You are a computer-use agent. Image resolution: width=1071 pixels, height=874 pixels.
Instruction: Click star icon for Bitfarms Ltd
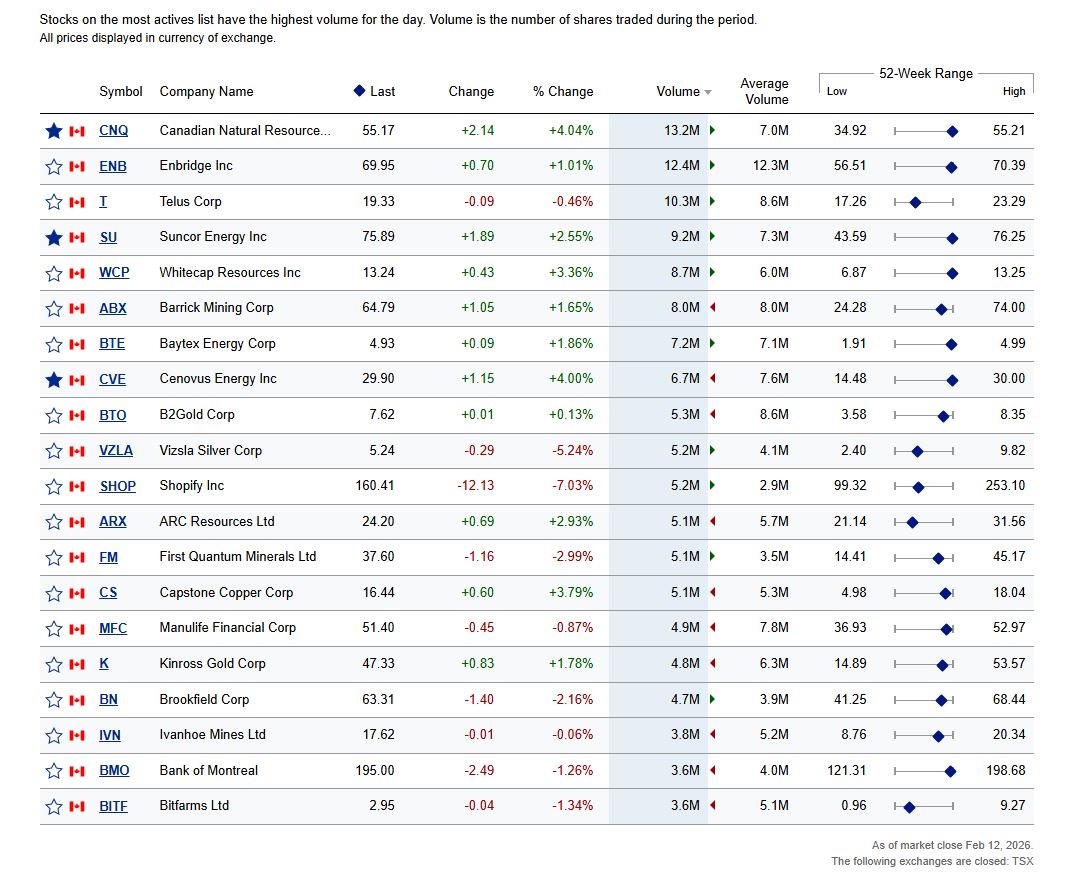click(54, 806)
